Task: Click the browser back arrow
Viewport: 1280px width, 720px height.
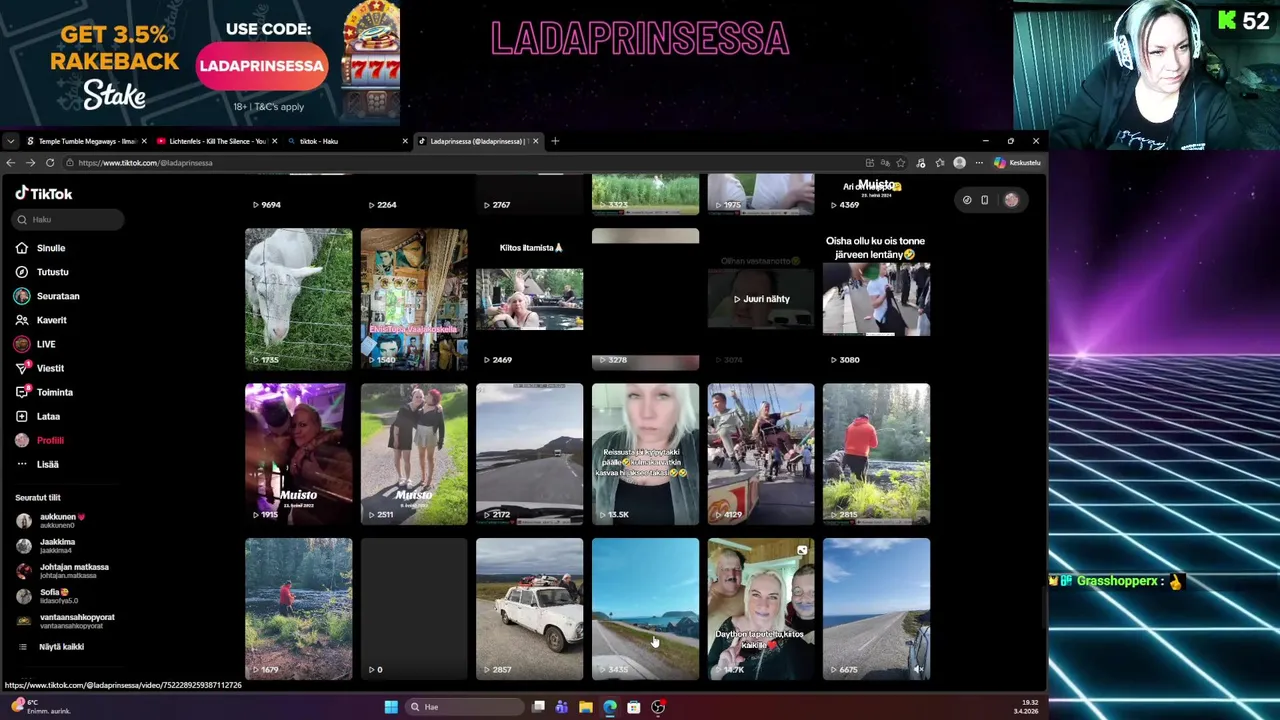Action: [11, 163]
